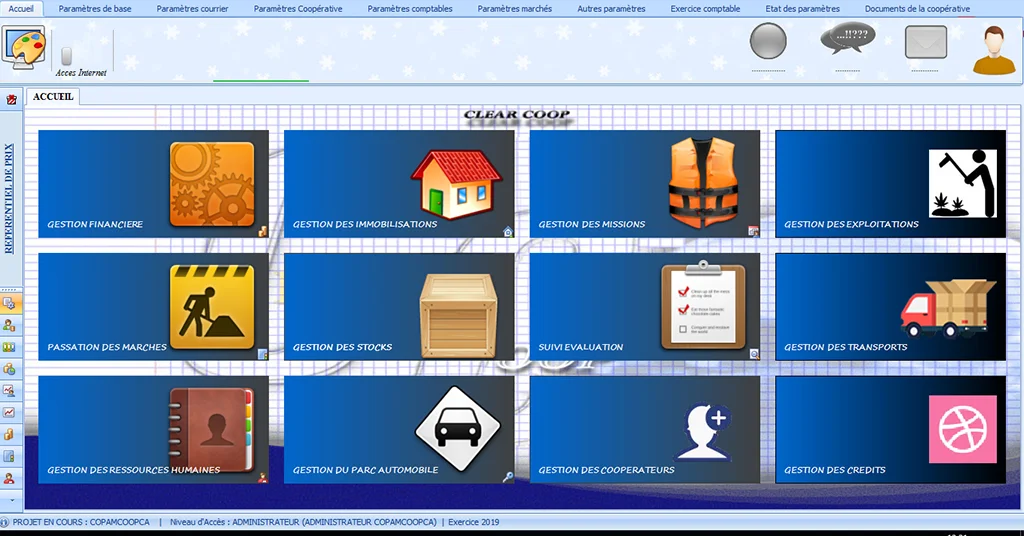Click the two-users icon in sidebar
Image resolution: width=1024 pixels, height=536 pixels.
10,325
